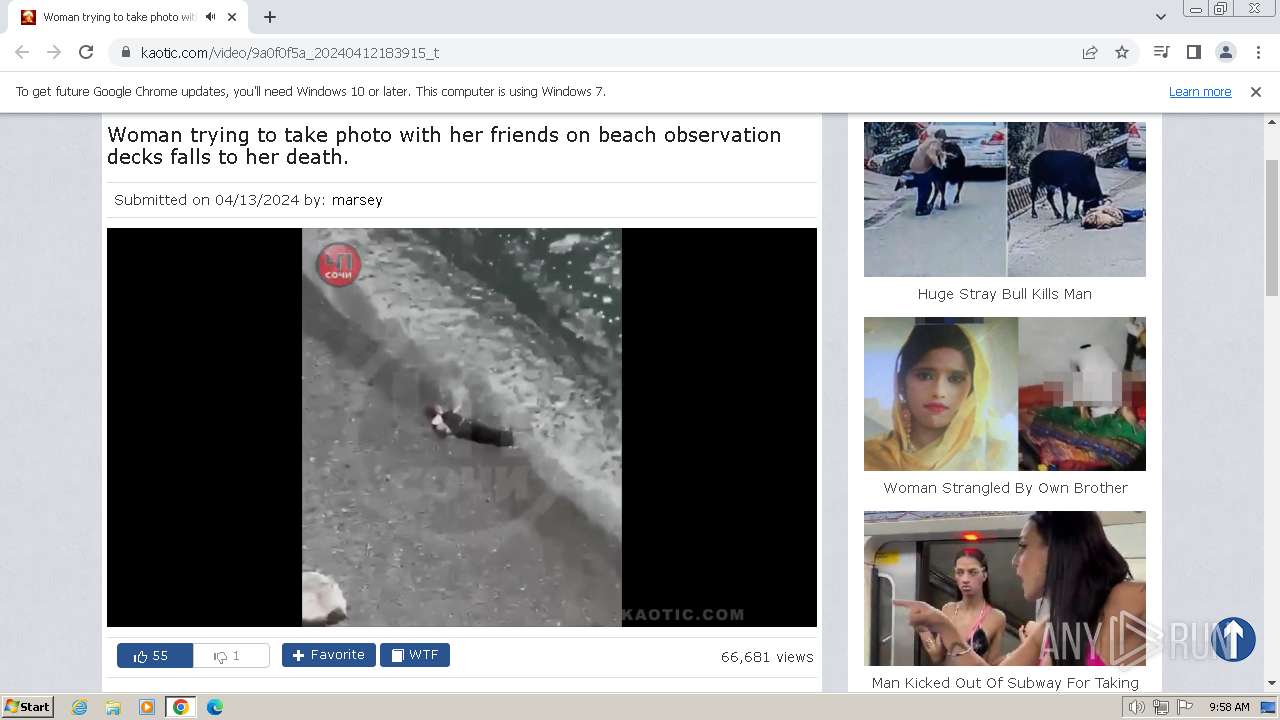This screenshot has width=1280, height=720.
Task: Dislike the video with thumbs down 1
Action: (231, 656)
